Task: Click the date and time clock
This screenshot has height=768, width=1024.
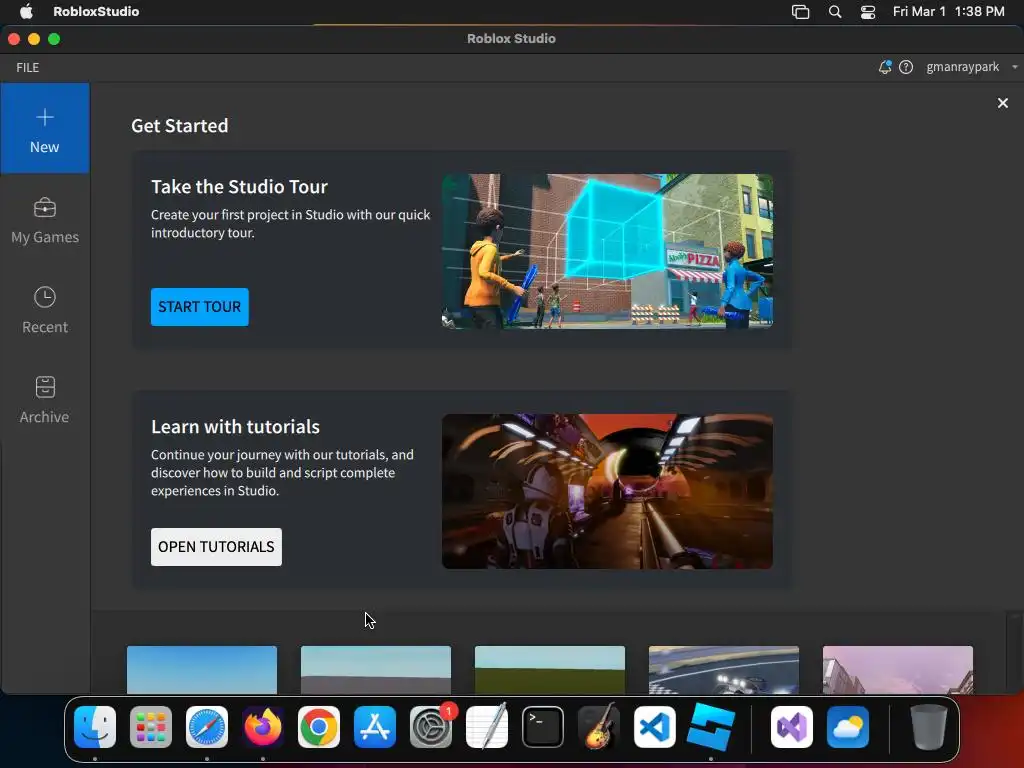Action: pos(948,11)
